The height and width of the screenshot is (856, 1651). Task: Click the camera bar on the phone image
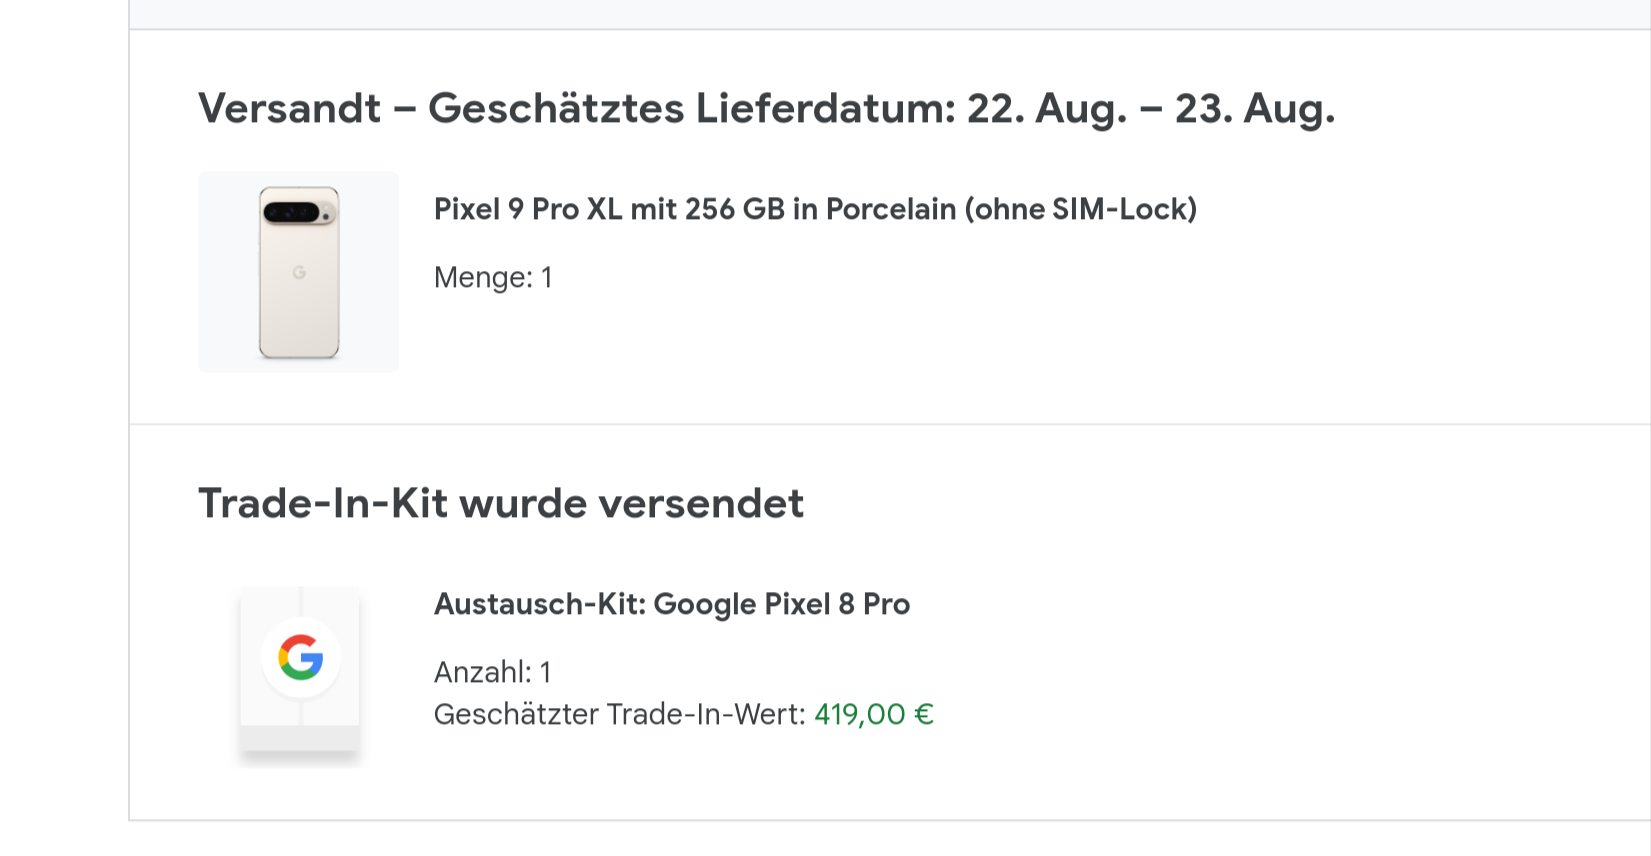[x=297, y=213]
